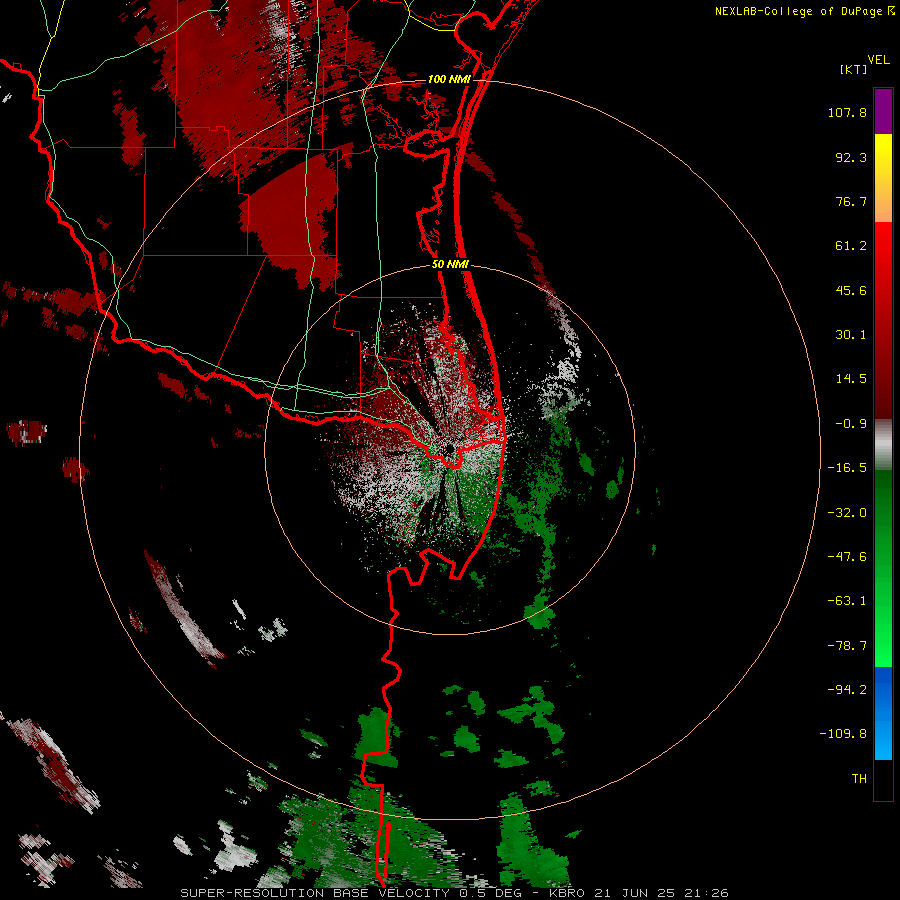The width and height of the screenshot is (900, 900).
Task: Select the -0.9 scale value
Action: point(851,424)
